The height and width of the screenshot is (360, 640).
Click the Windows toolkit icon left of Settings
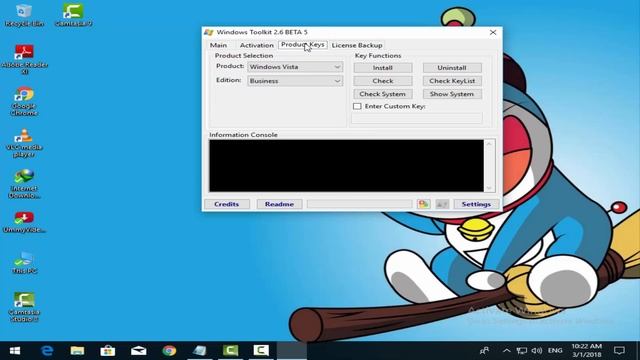(x=442, y=204)
